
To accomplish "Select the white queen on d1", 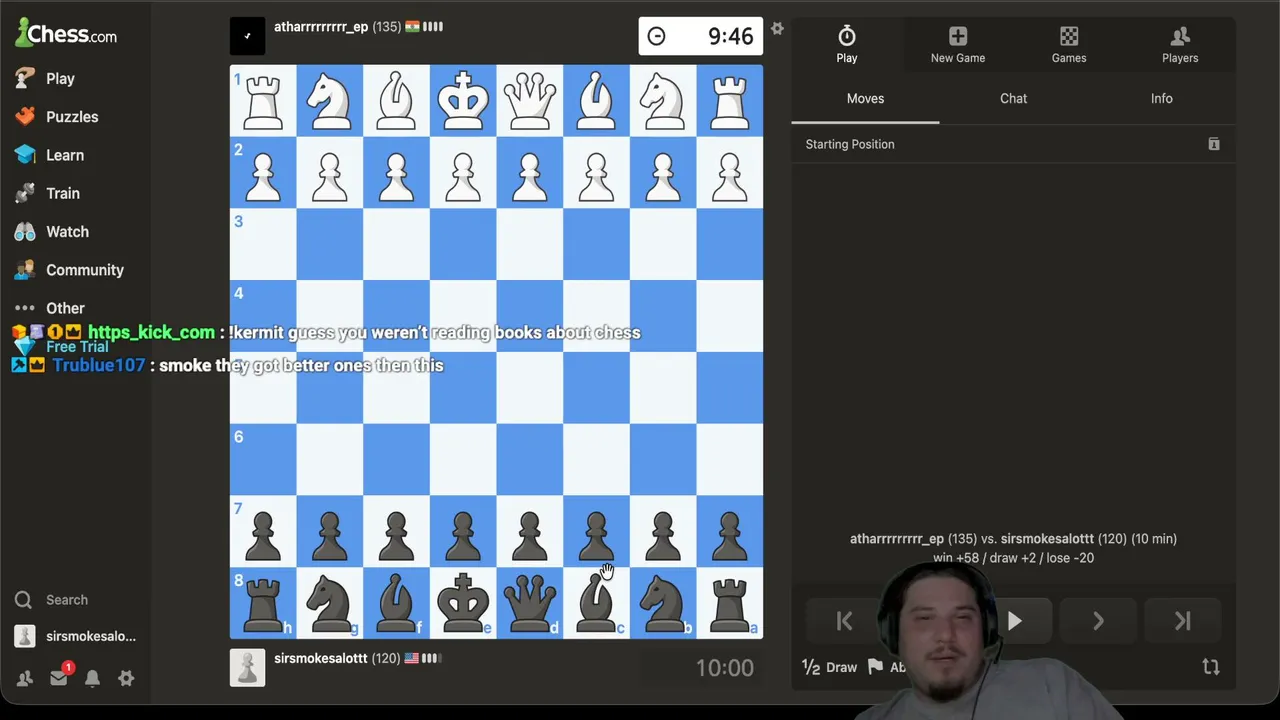I will (530, 101).
